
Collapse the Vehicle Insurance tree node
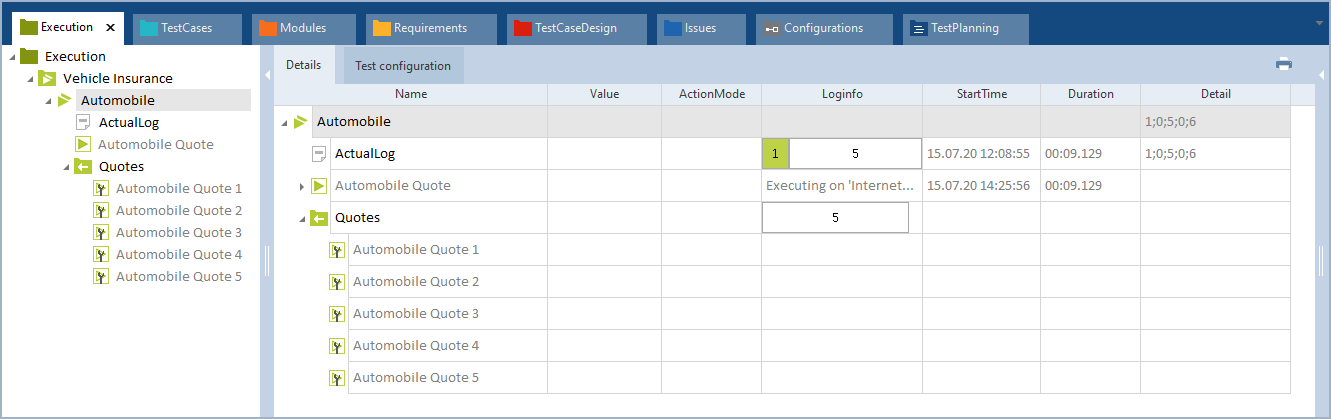pos(28,78)
